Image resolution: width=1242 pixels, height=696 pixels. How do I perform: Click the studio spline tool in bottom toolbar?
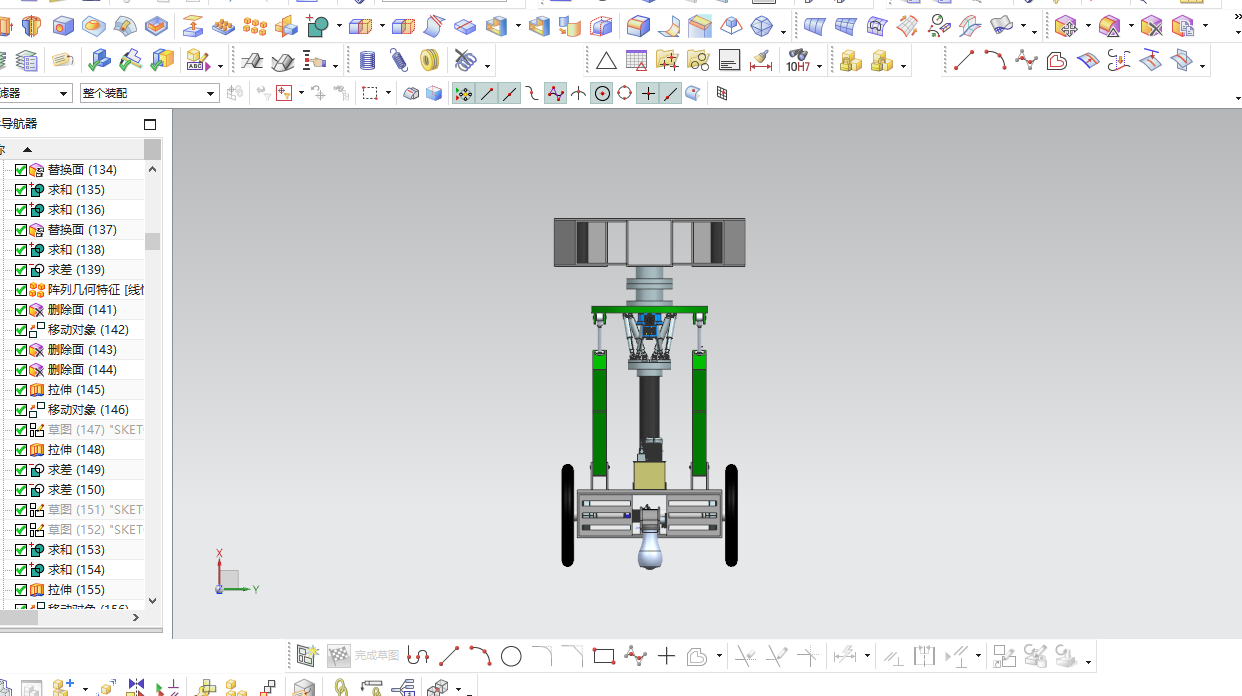(635, 656)
